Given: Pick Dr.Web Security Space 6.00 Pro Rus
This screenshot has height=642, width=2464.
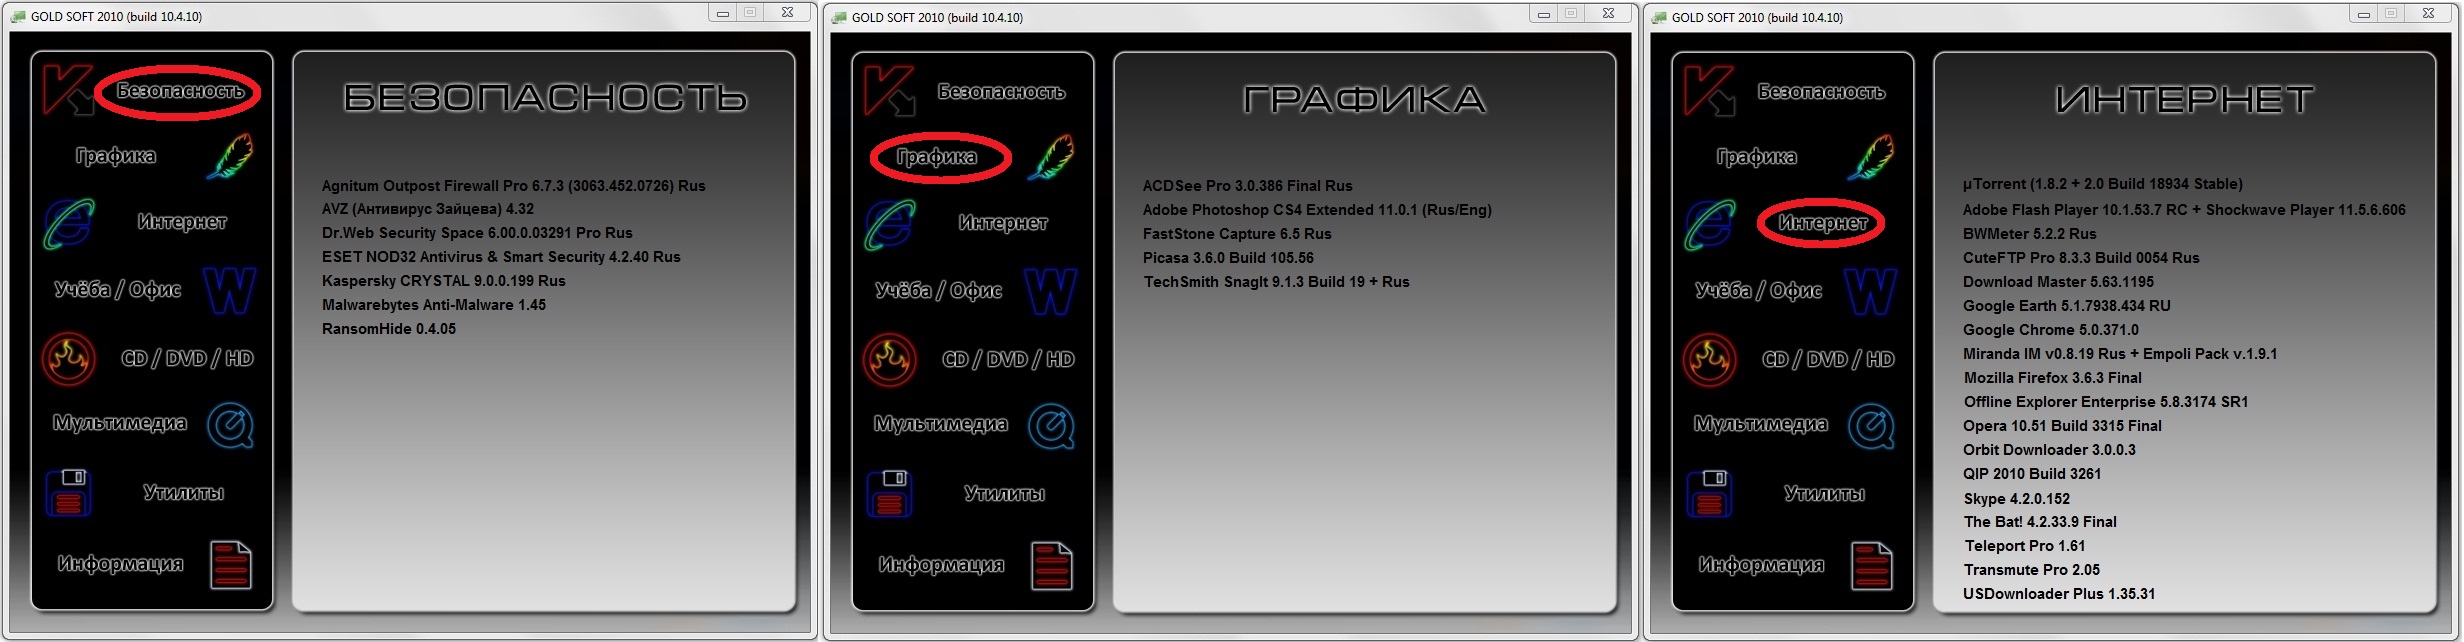Looking at the screenshot, I should click(477, 233).
